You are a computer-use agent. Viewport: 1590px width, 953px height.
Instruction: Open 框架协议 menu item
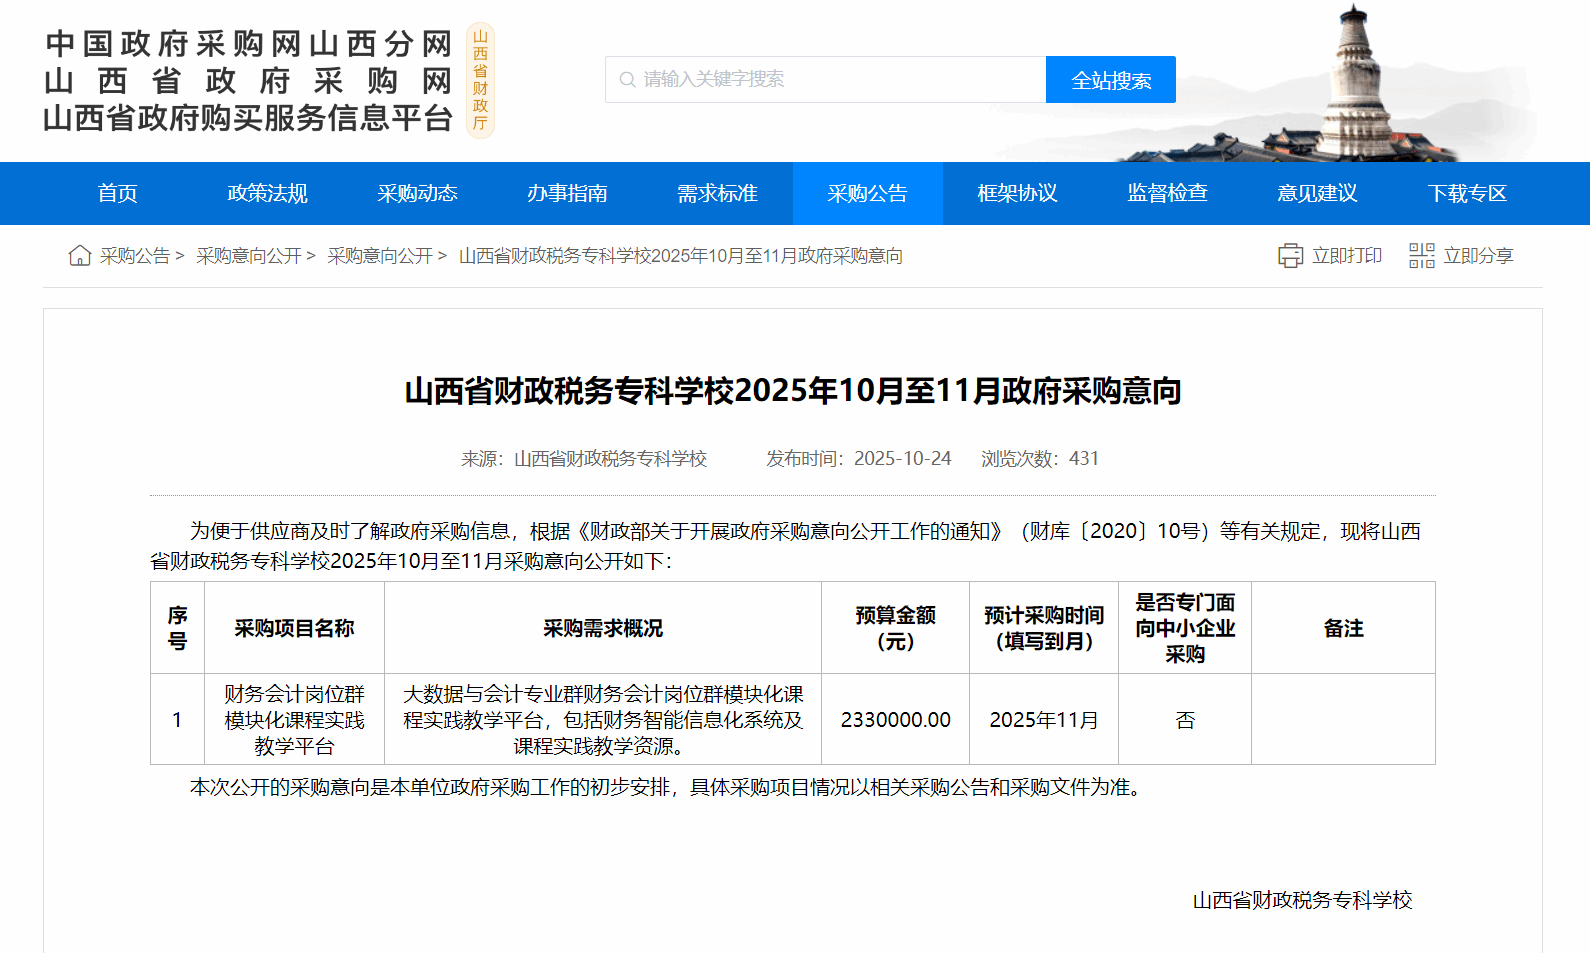point(1018,194)
